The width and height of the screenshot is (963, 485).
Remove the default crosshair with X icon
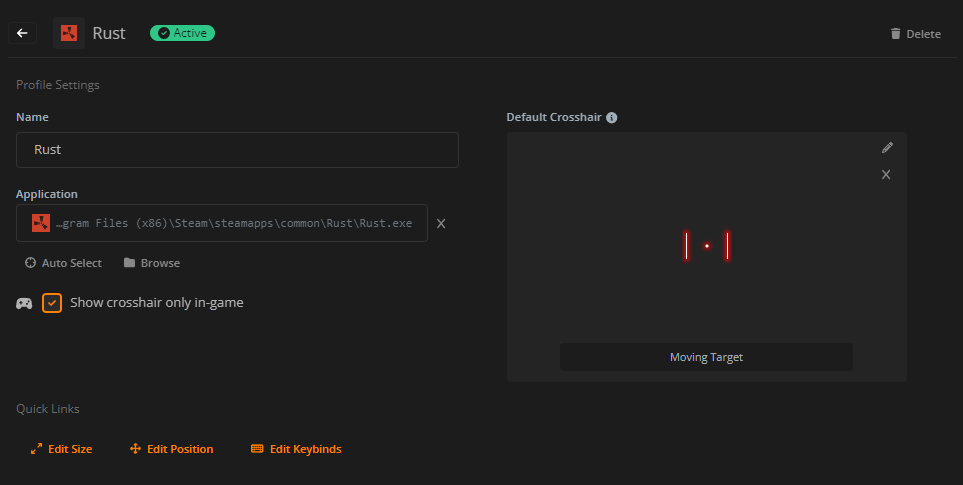tap(886, 175)
